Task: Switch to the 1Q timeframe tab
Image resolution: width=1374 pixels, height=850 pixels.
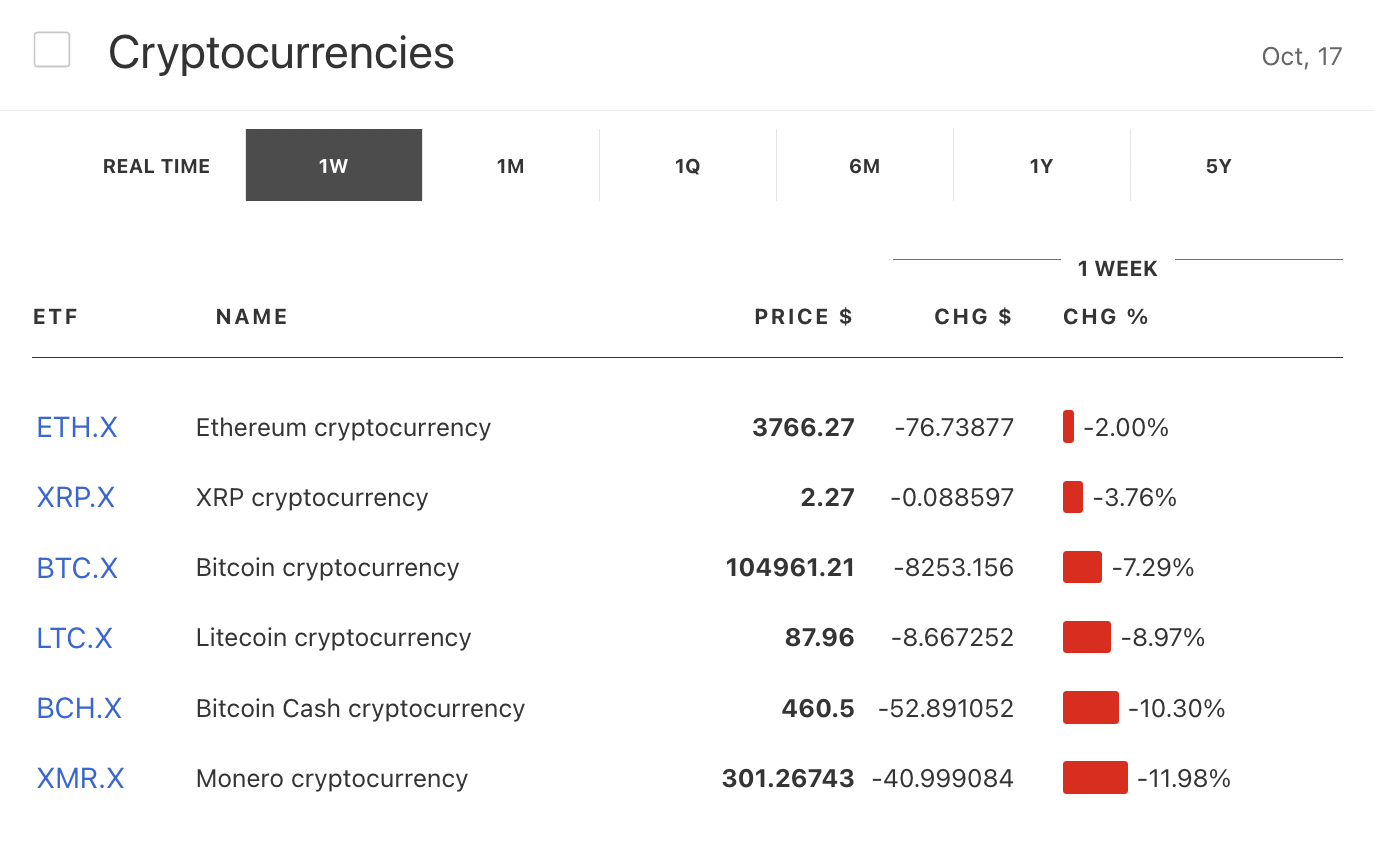Action: tap(688, 166)
